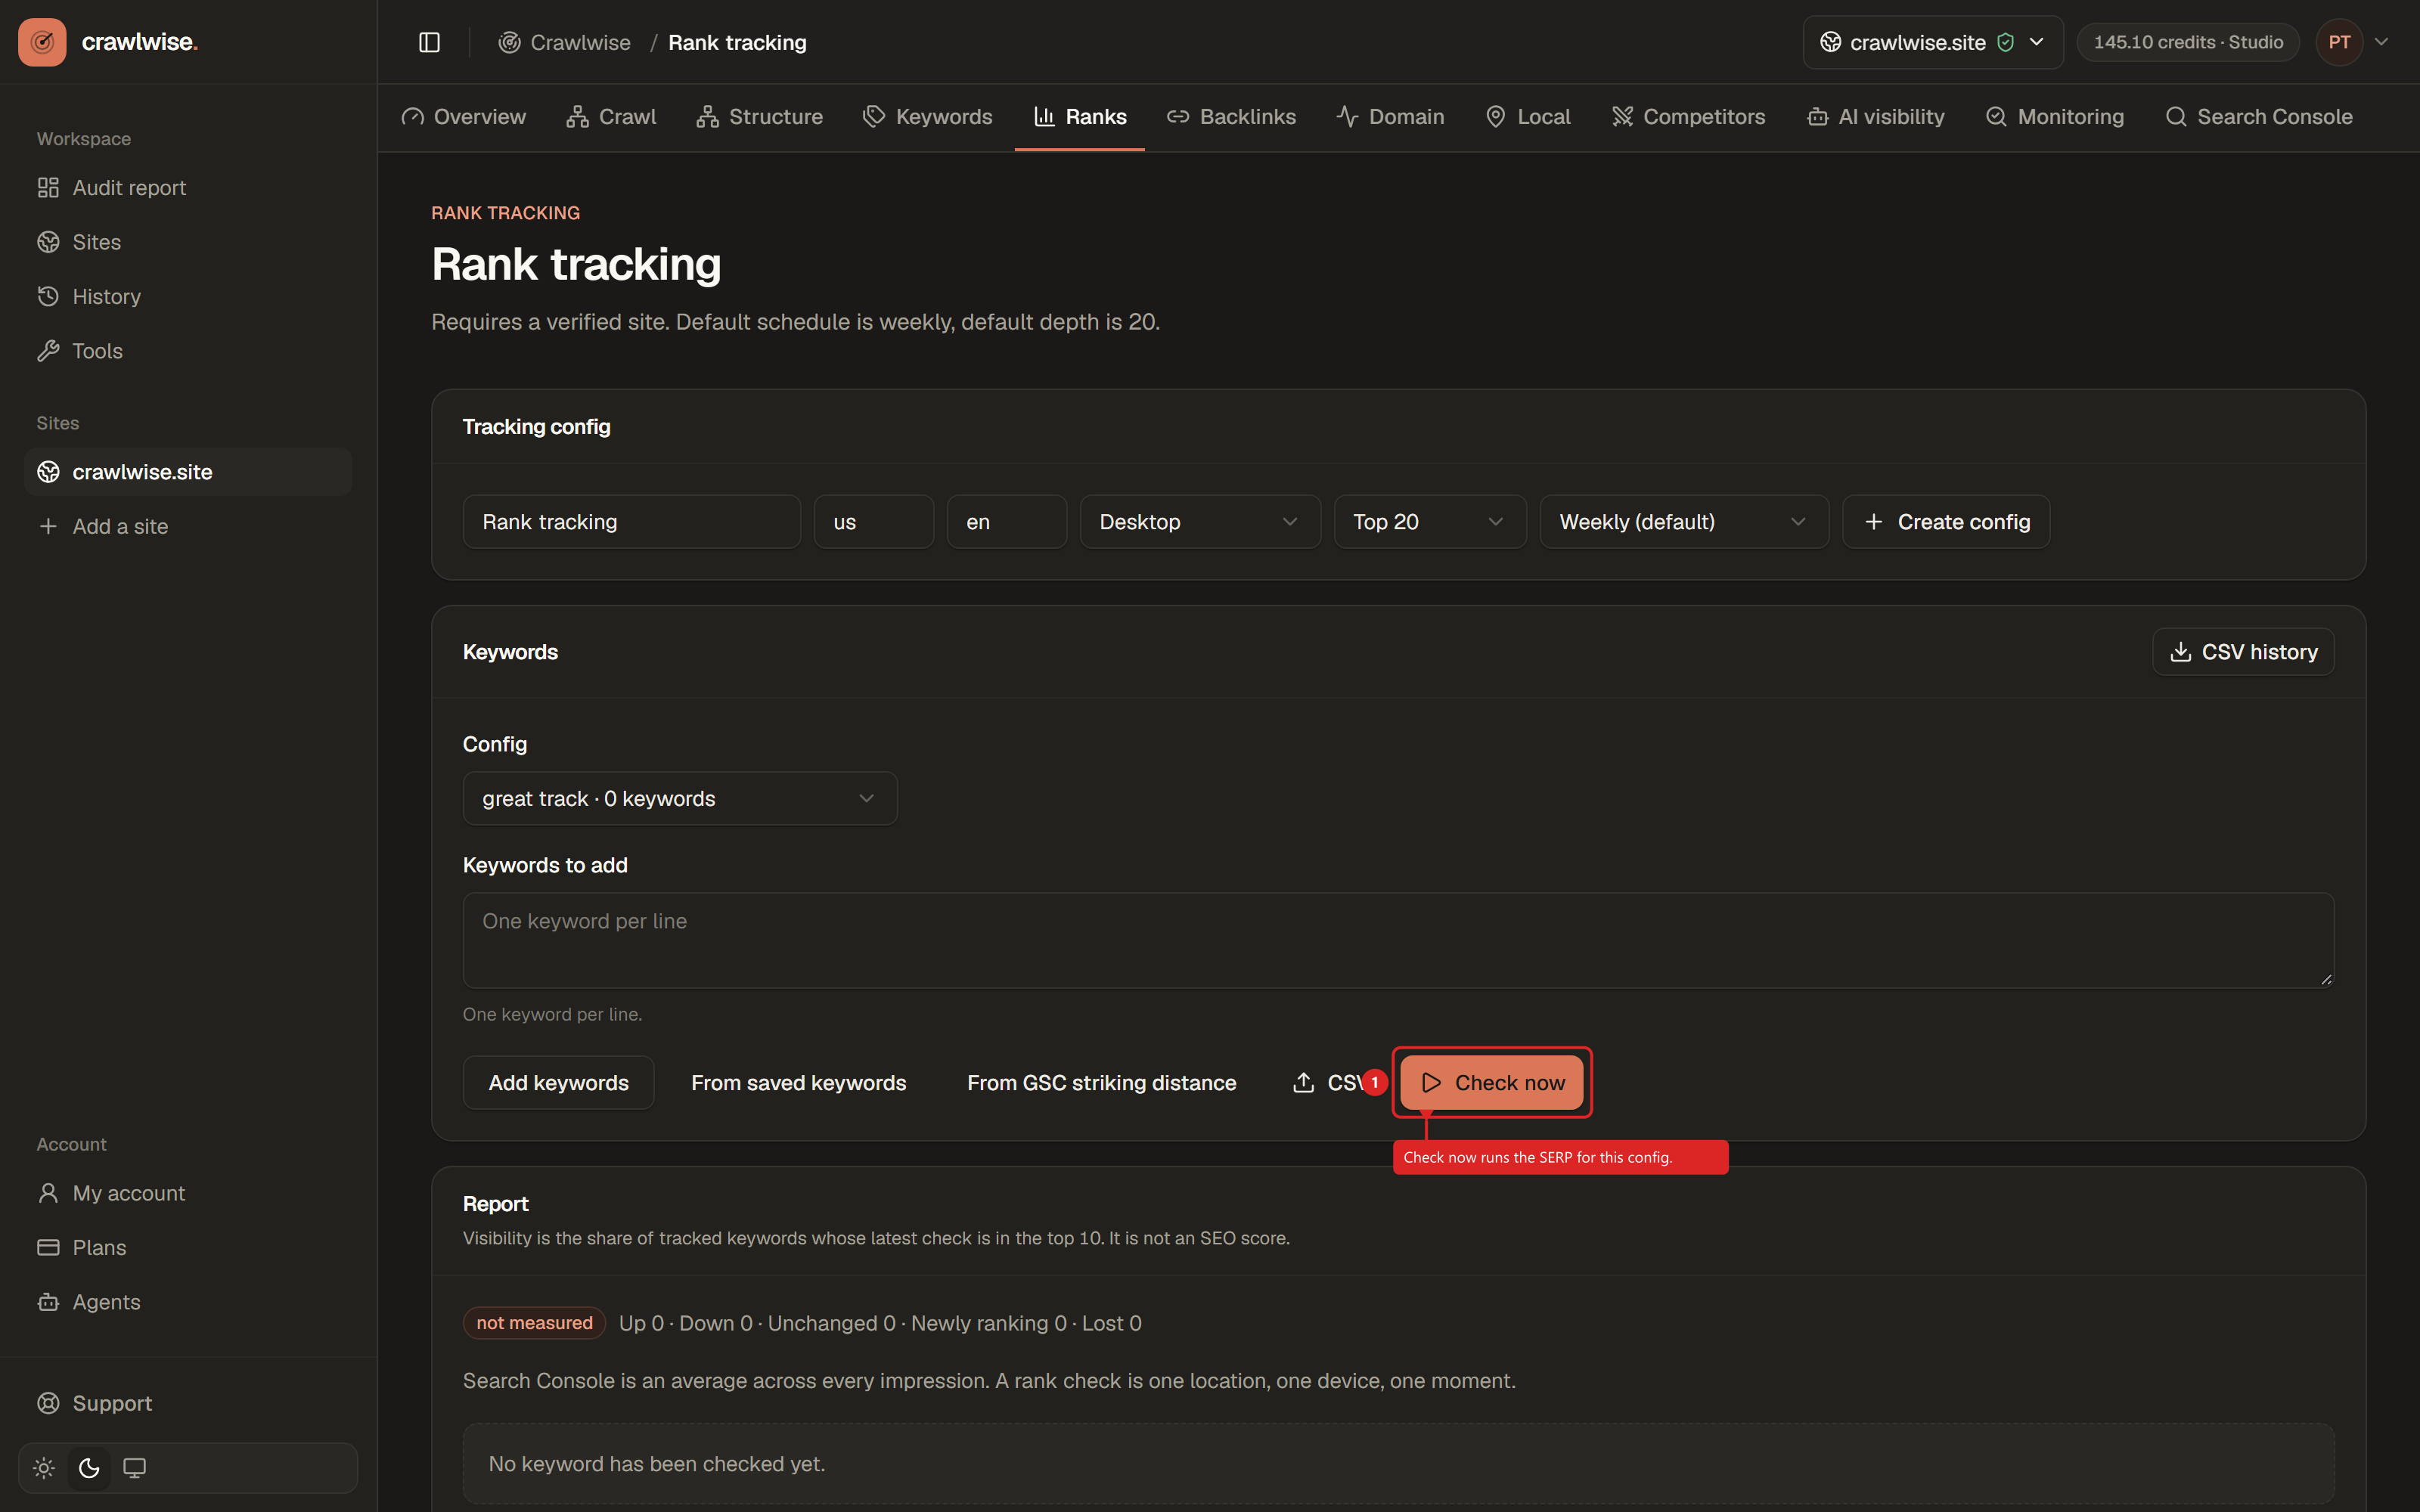Open the Local tab

click(x=1528, y=117)
